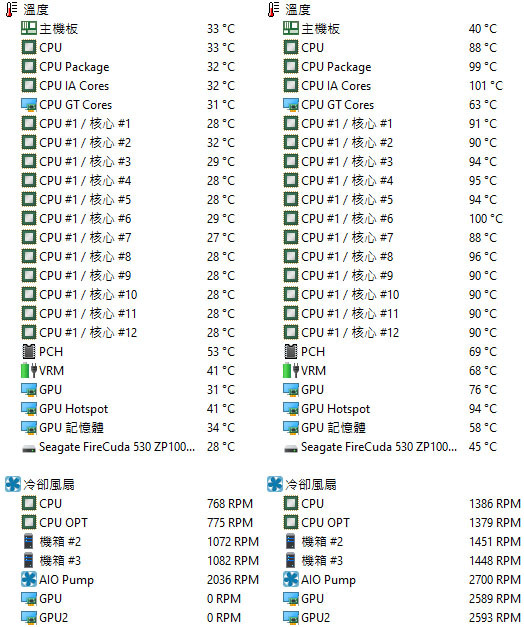The height and width of the screenshot is (627, 524).
Task: Click the VRM battery icon in left panel
Action: (29, 370)
